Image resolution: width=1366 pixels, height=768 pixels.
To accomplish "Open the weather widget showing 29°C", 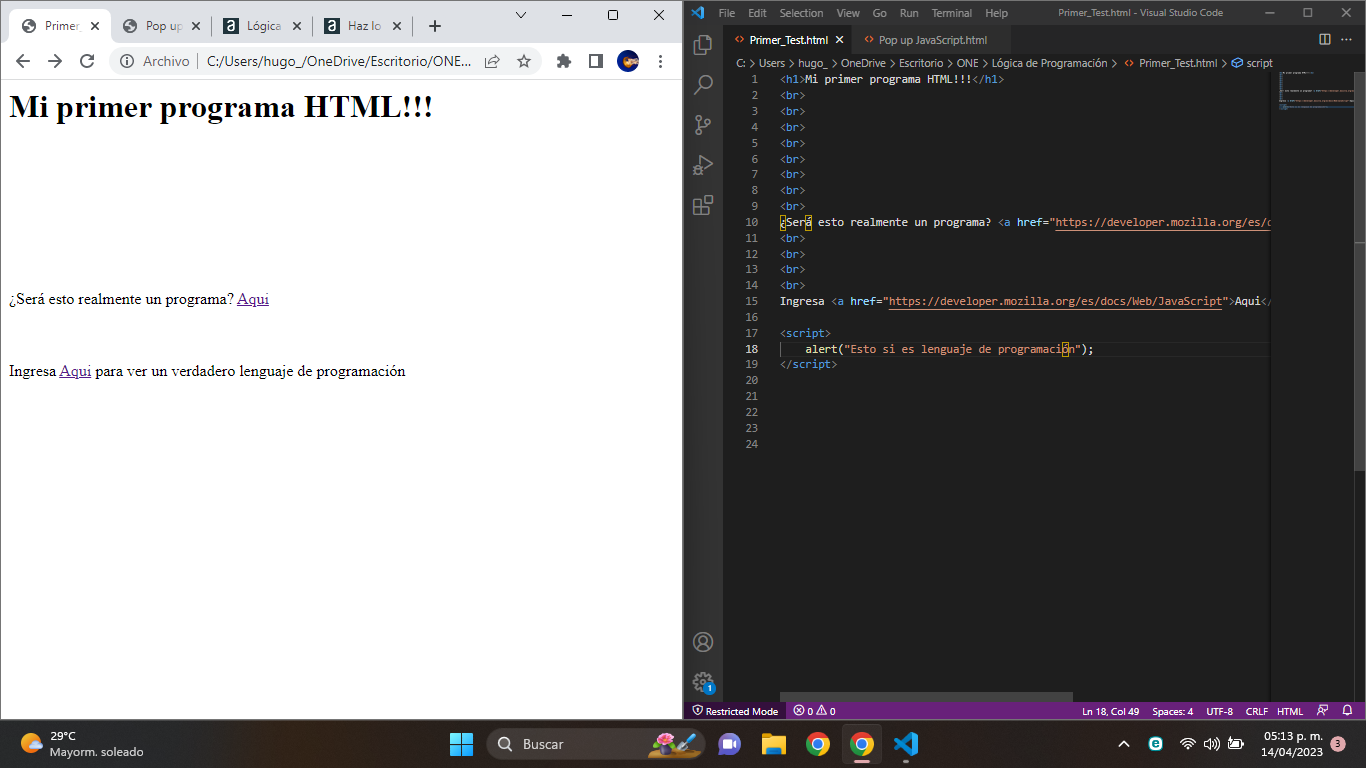I will point(82,744).
